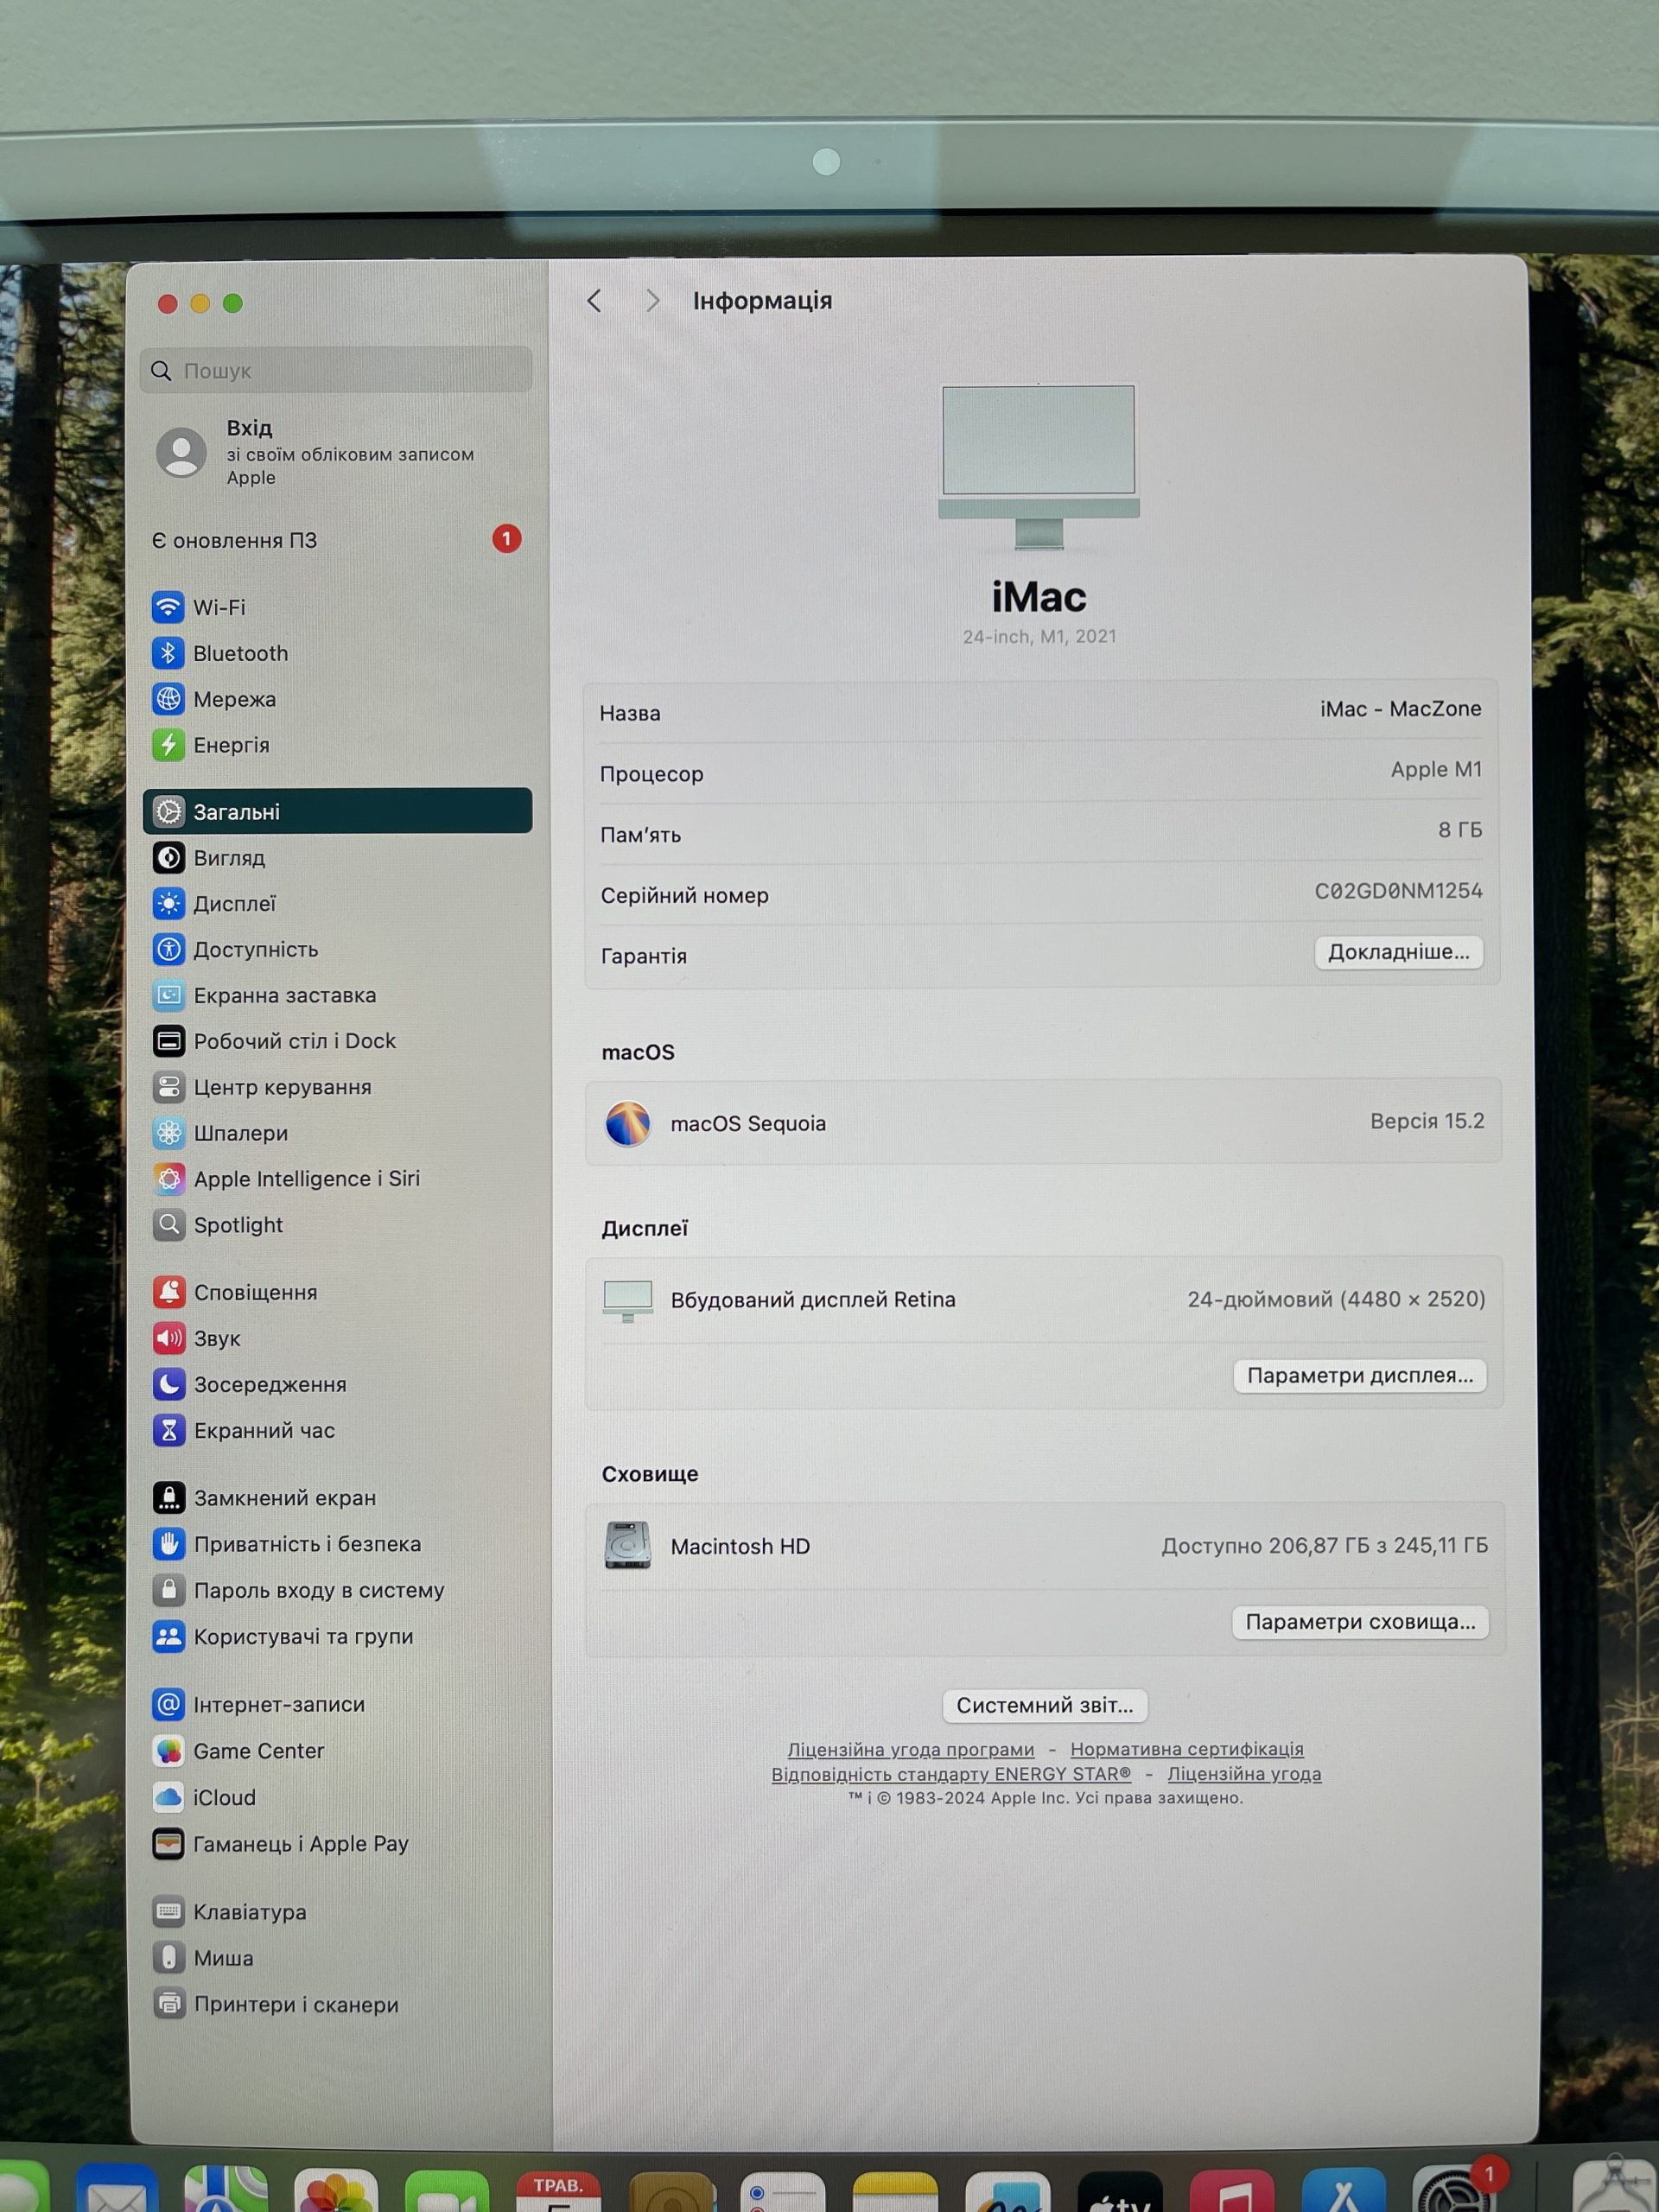Click built-in Retina display icon
The width and height of the screenshot is (1659, 2212).
point(628,1301)
